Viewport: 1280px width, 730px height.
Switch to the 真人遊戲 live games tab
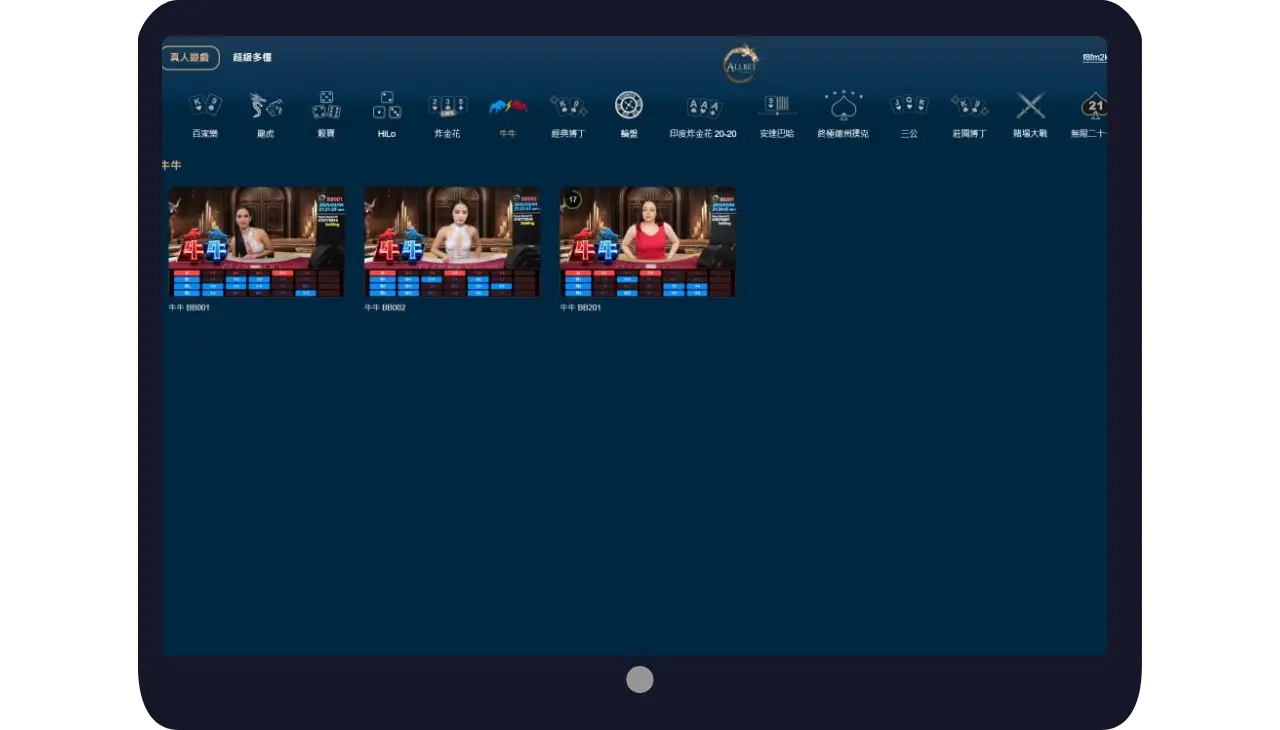[190, 58]
